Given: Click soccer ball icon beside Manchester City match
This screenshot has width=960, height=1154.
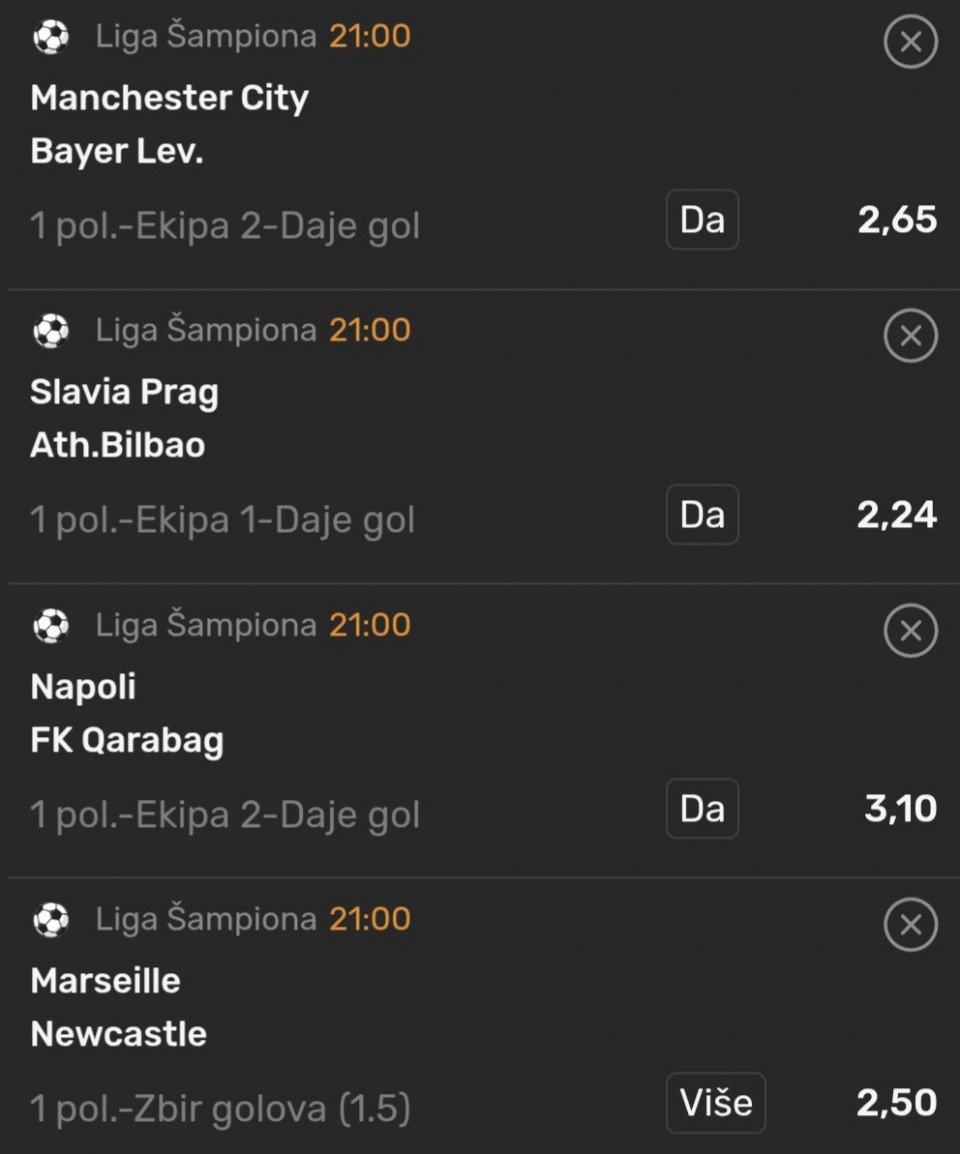Looking at the screenshot, I should click(x=51, y=37).
